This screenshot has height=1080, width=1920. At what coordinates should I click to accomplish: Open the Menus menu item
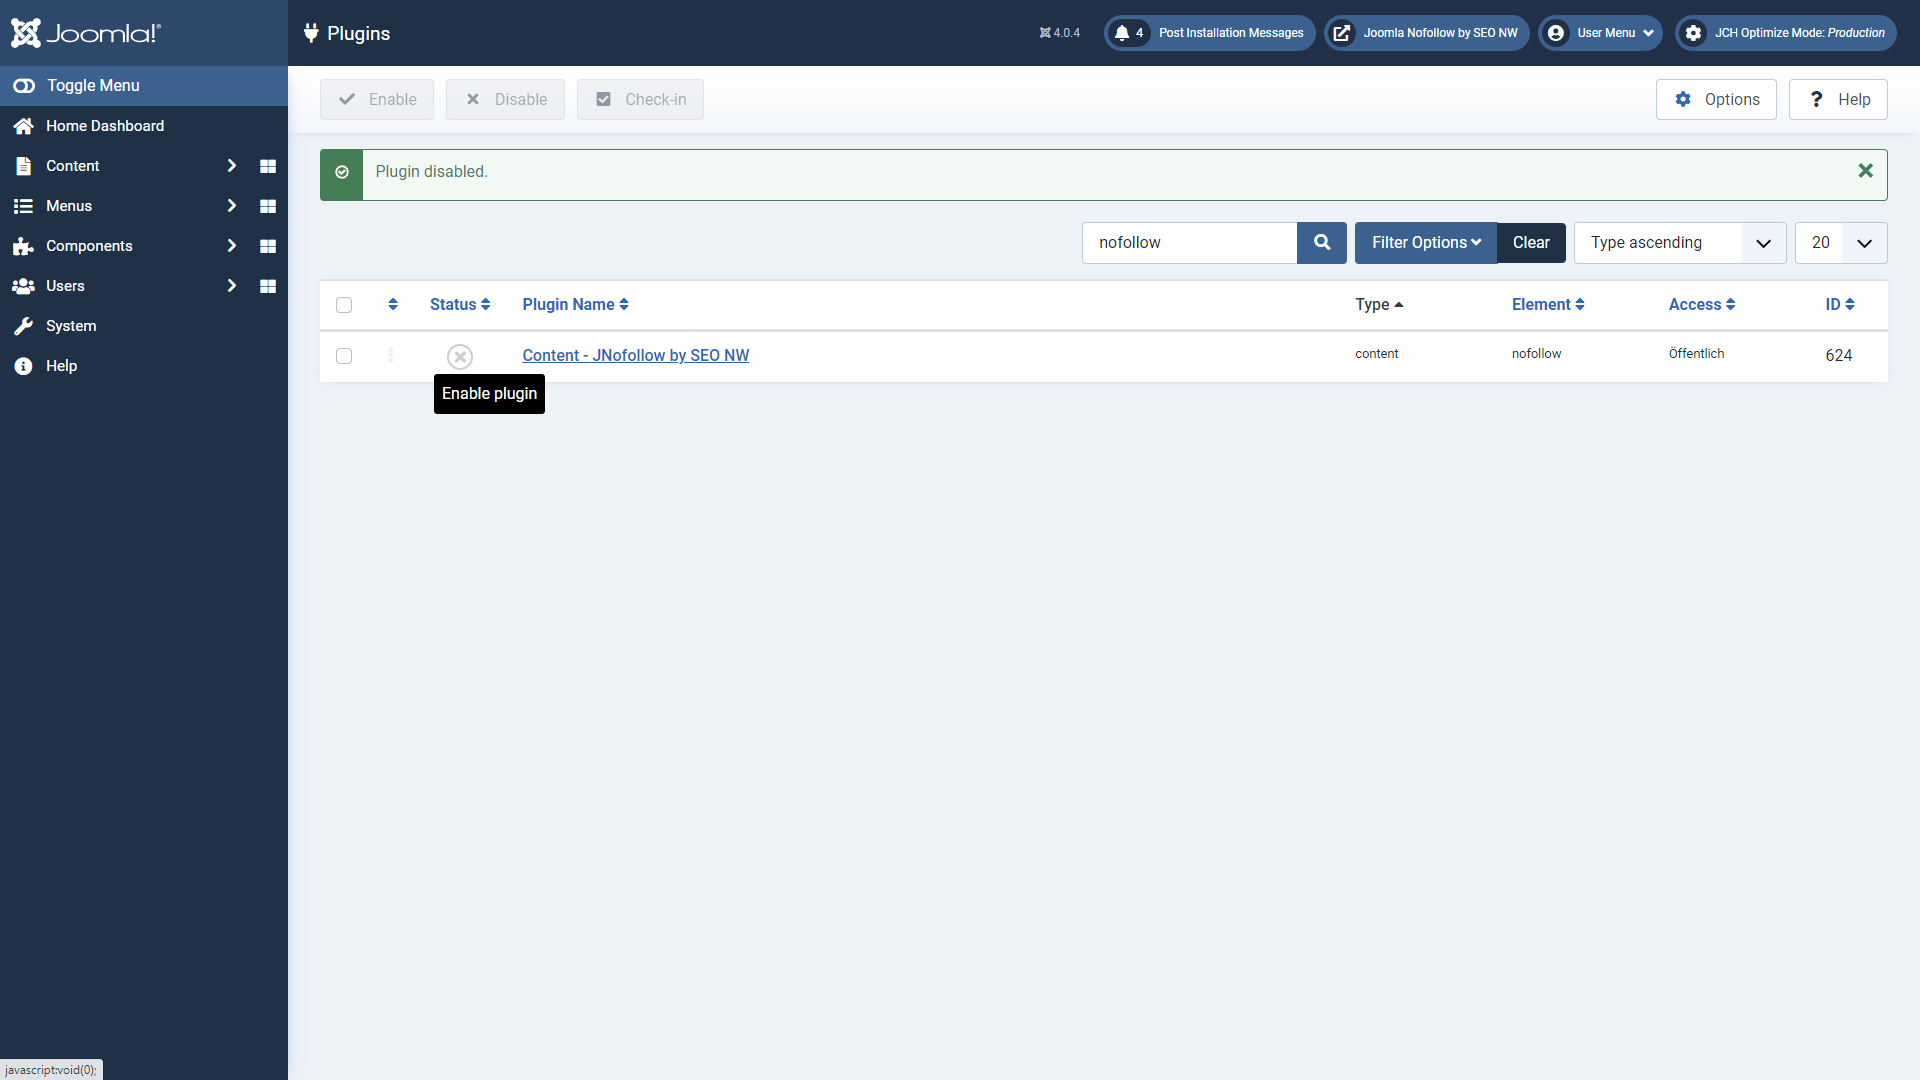[69, 206]
